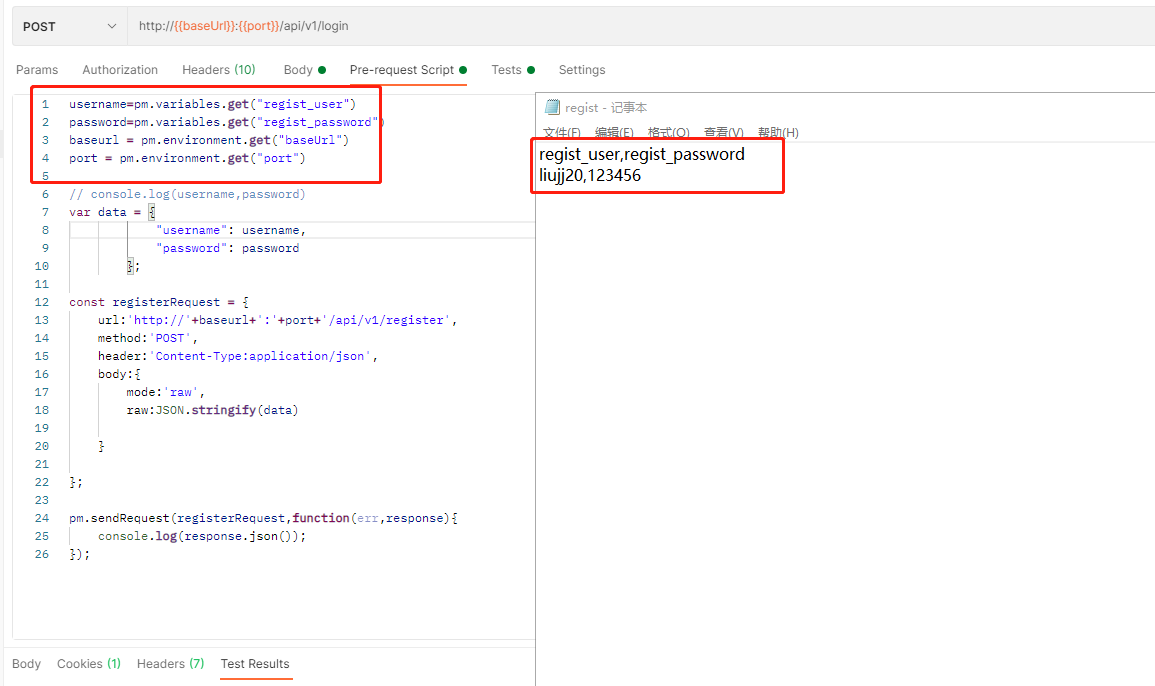The width and height of the screenshot is (1155, 686).
Task: Open the Settings tab
Action: (x=582, y=70)
